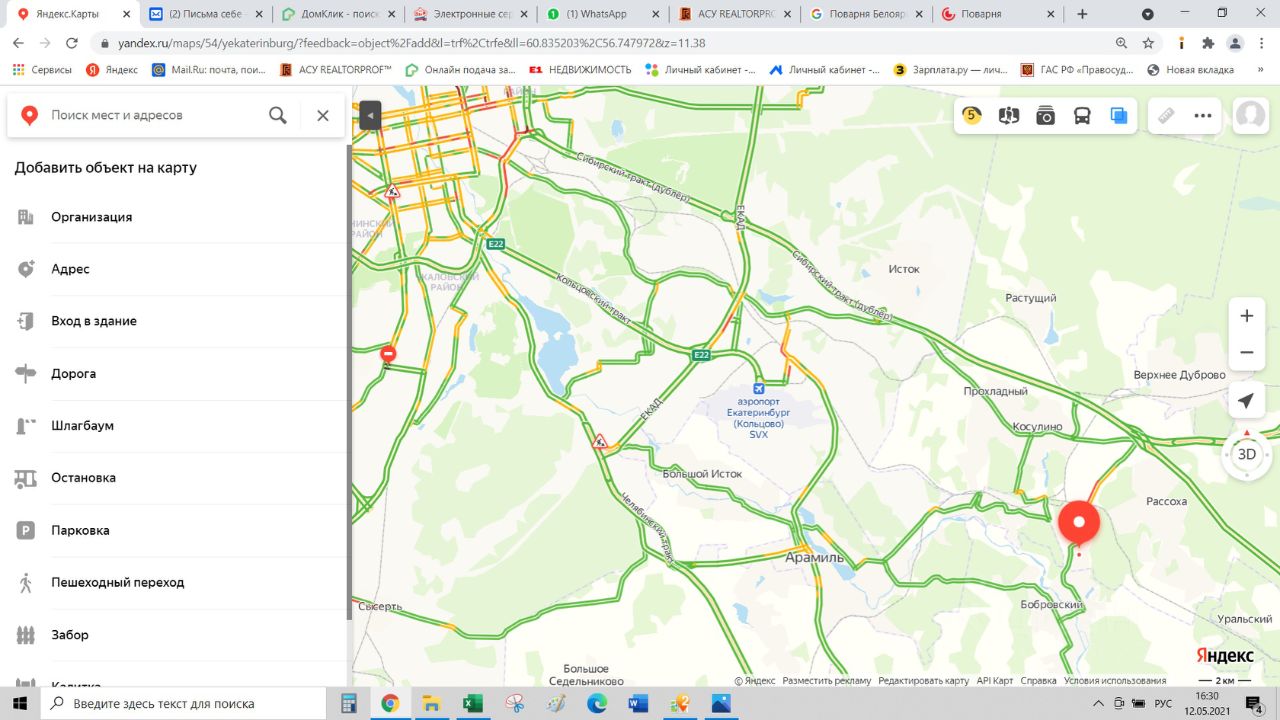Viewport: 1280px width, 720px height.
Task: Click the search magnifier icon
Action: click(278, 115)
